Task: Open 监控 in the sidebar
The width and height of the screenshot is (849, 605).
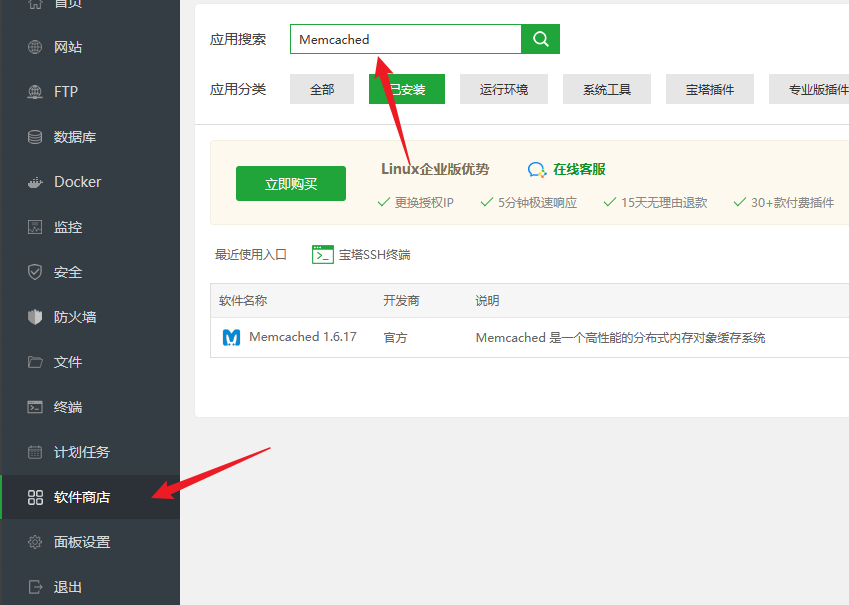Action: point(90,227)
